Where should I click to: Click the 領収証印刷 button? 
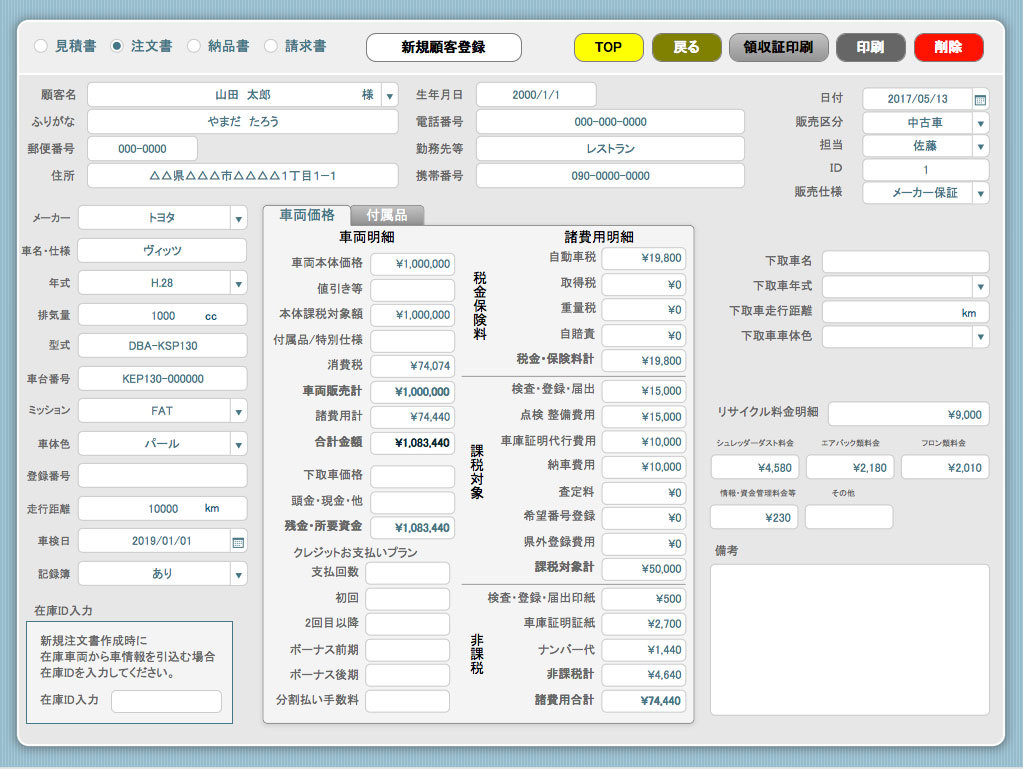click(x=778, y=47)
